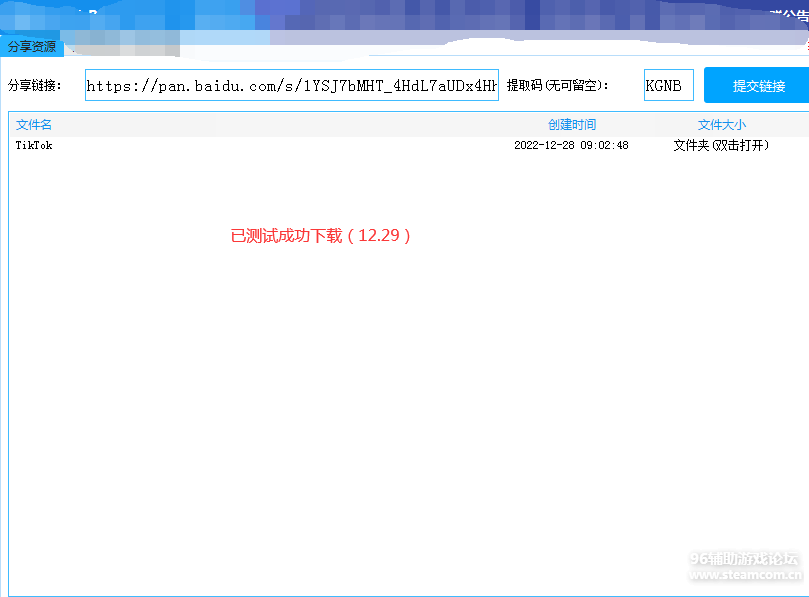
Task: Click the 2022-12-28 09:02:48 timestamp cell
Action: pos(571,146)
